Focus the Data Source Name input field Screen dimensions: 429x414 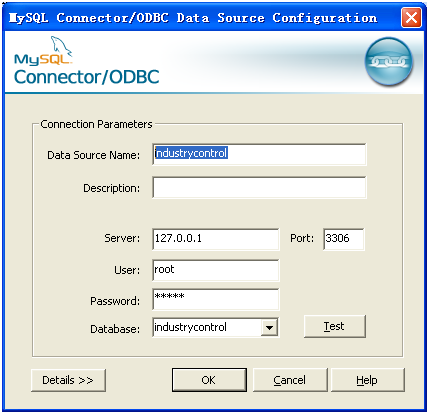259,154
